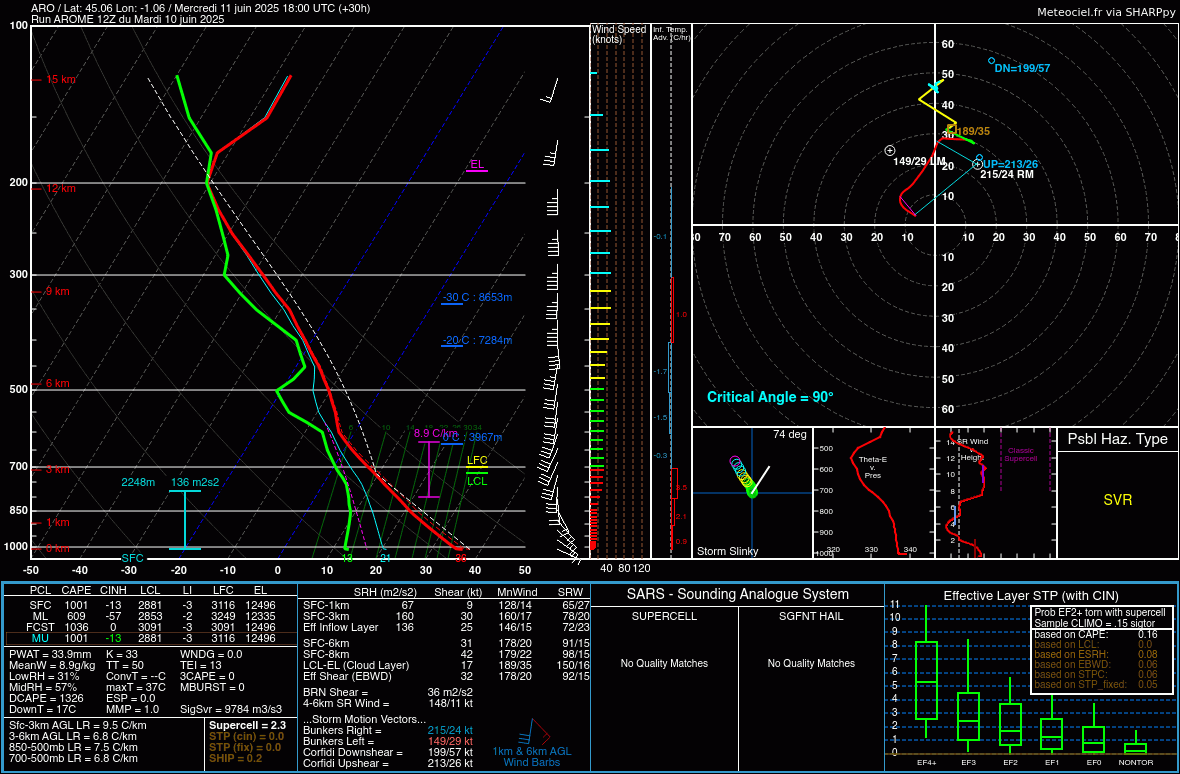Click the 'Run AROME 12Z du Mardi 10 juin 2025' line

coord(128,20)
